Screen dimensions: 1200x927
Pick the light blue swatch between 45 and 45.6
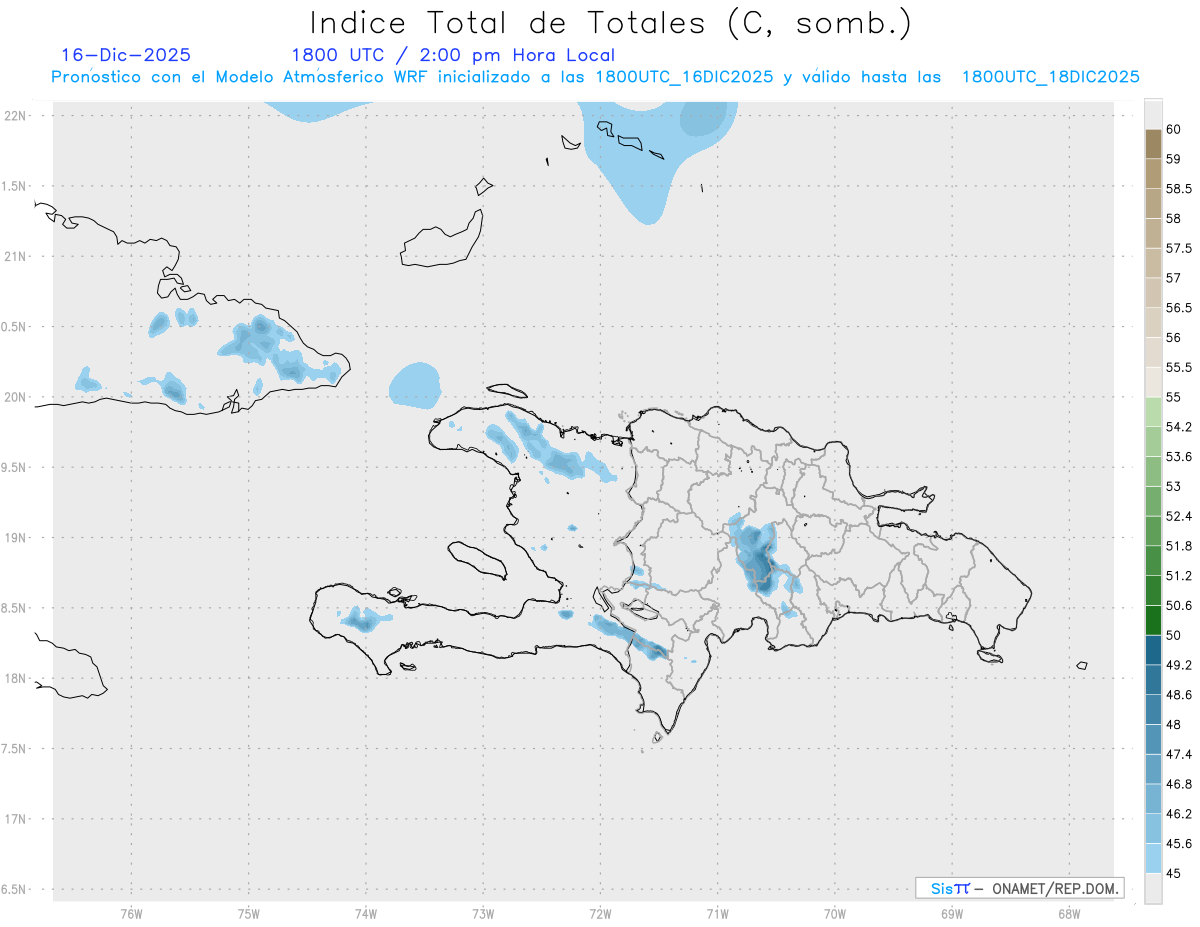point(1153,858)
